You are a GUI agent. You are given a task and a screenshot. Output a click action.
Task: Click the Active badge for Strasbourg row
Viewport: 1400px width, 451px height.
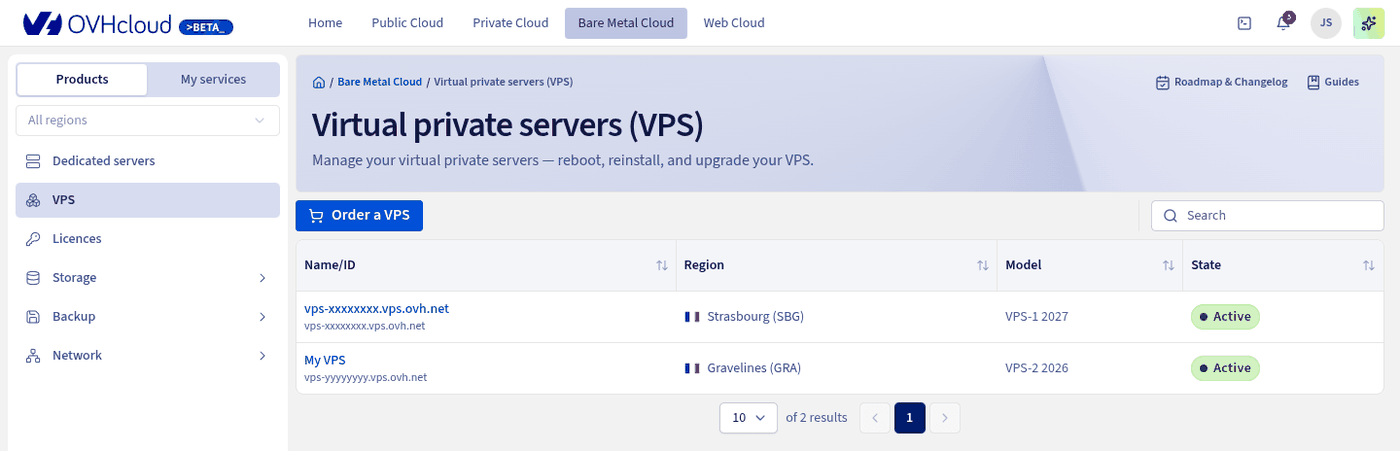(x=1225, y=317)
